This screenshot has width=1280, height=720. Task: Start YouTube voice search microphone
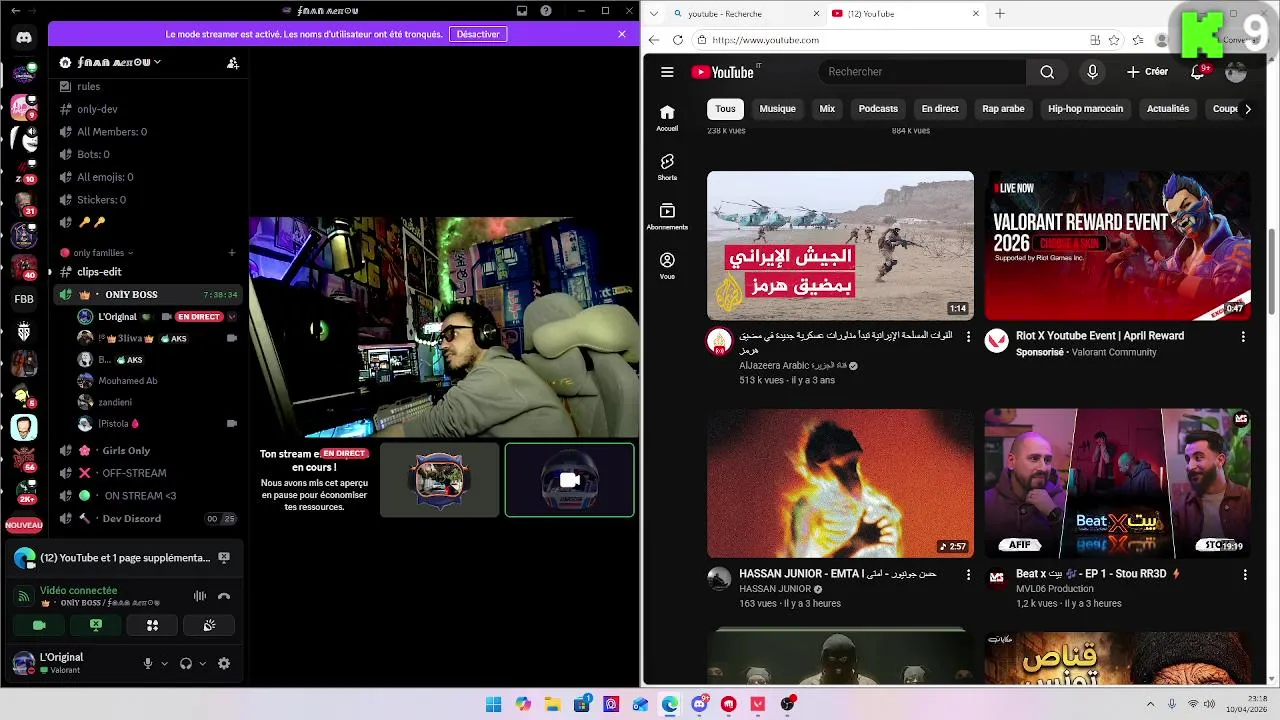click(1092, 72)
